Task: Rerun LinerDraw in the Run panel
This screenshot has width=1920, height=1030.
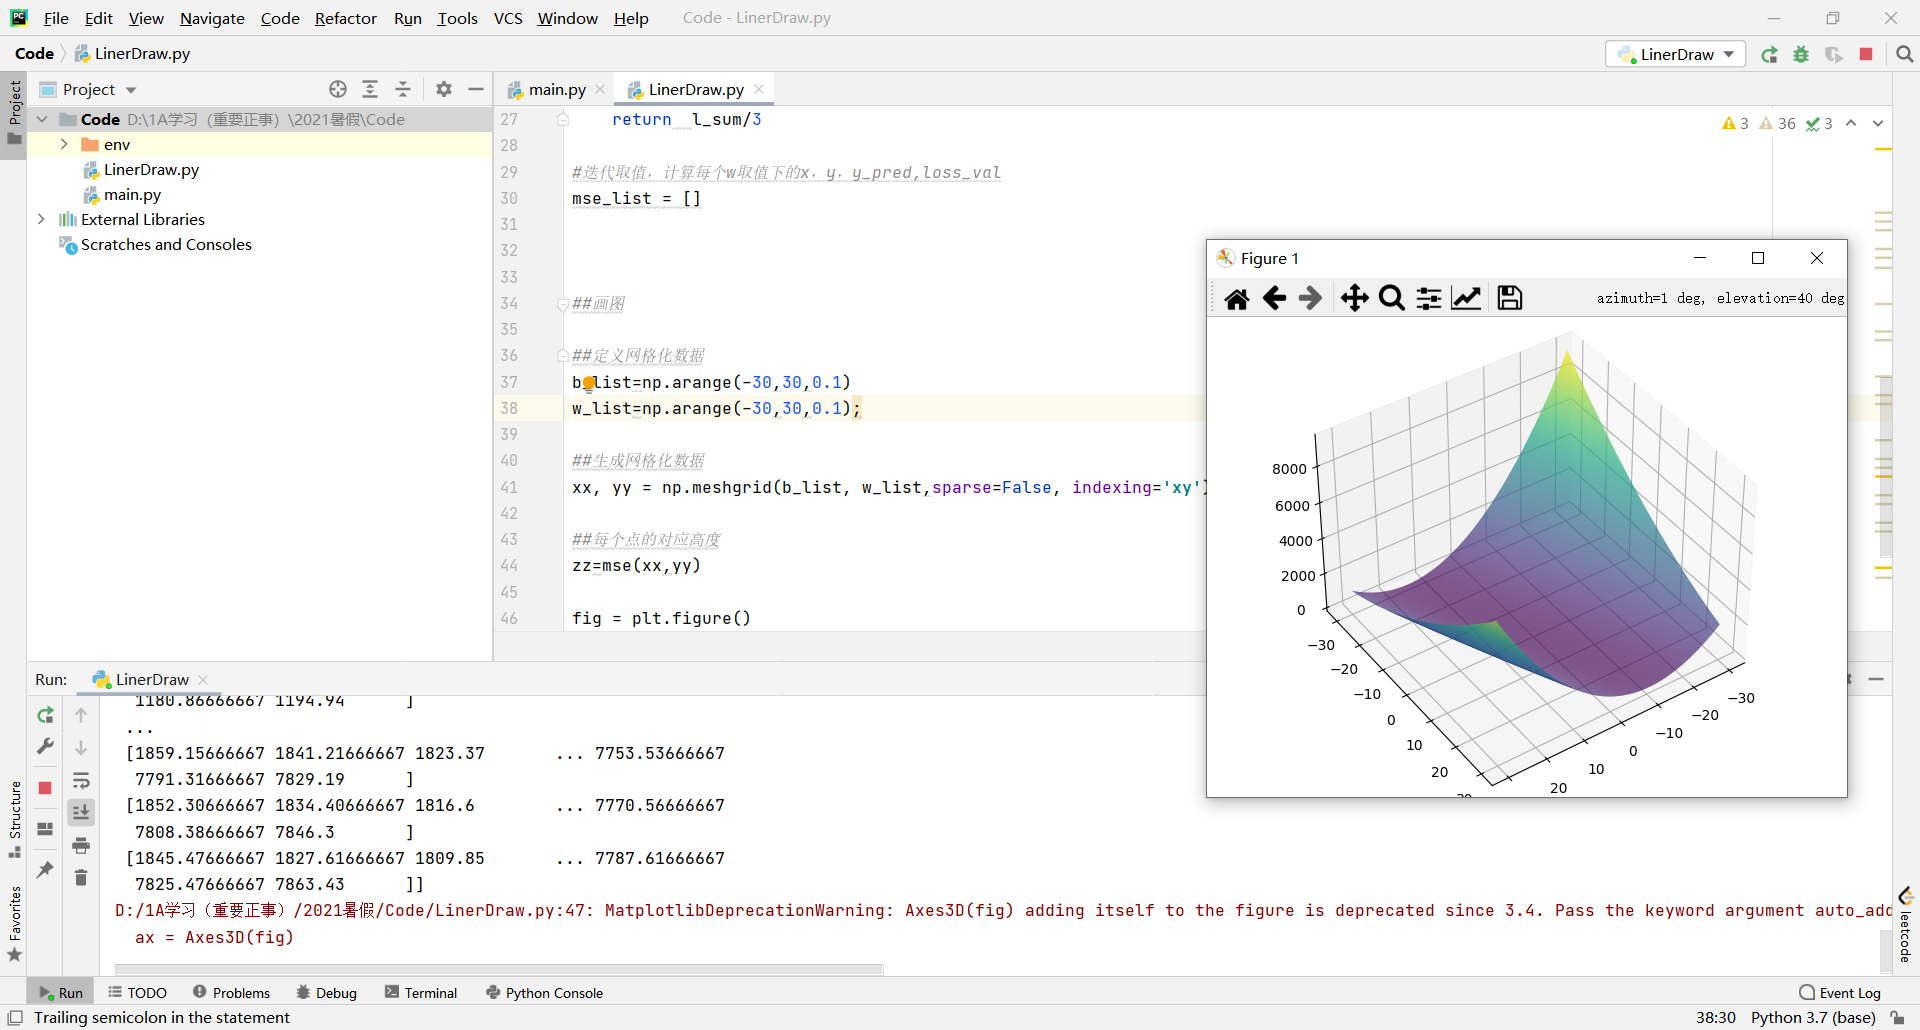Action: coord(45,715)
